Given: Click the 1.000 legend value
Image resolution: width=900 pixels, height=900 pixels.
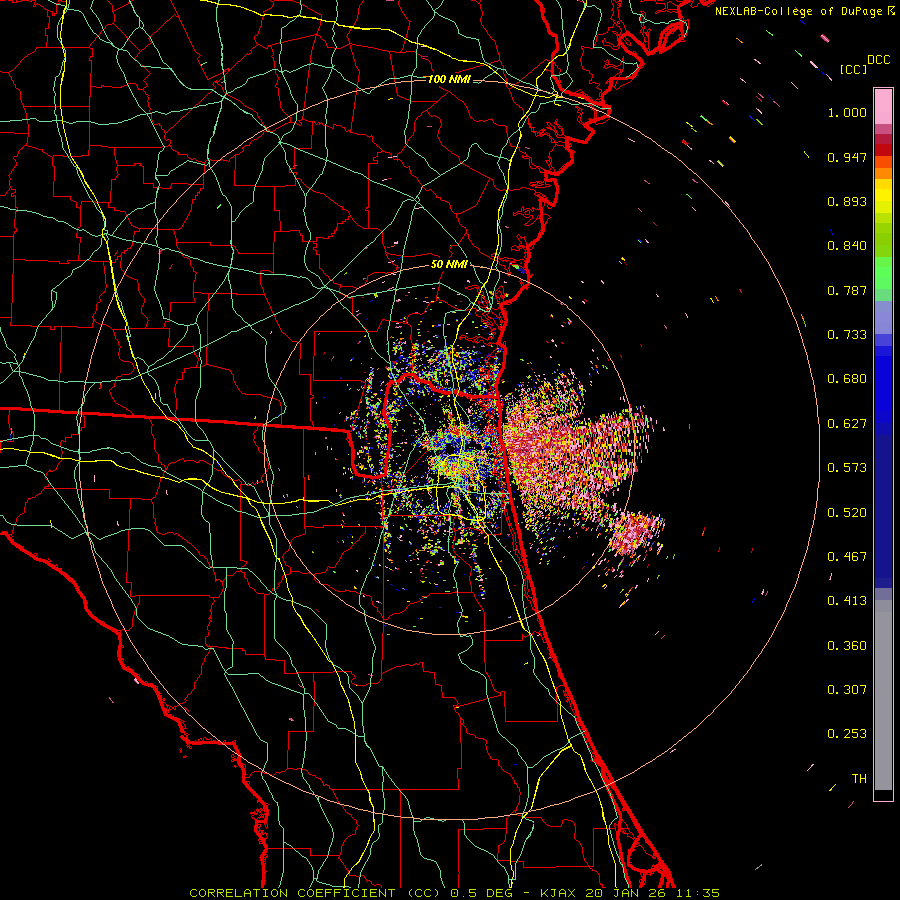Looking at the screenshot, I should coord(847,112).
